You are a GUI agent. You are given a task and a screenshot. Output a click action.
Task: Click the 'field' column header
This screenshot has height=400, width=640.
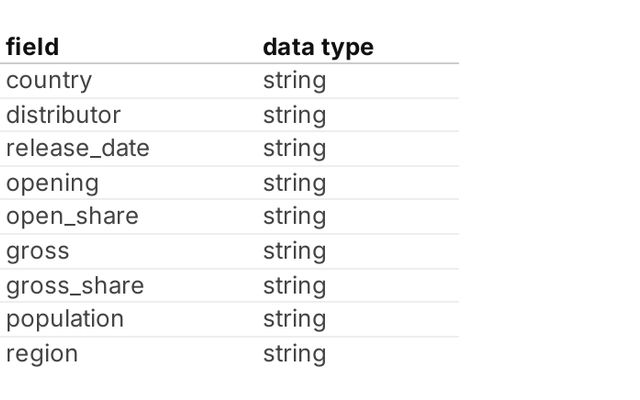click(x=33, y=47)
